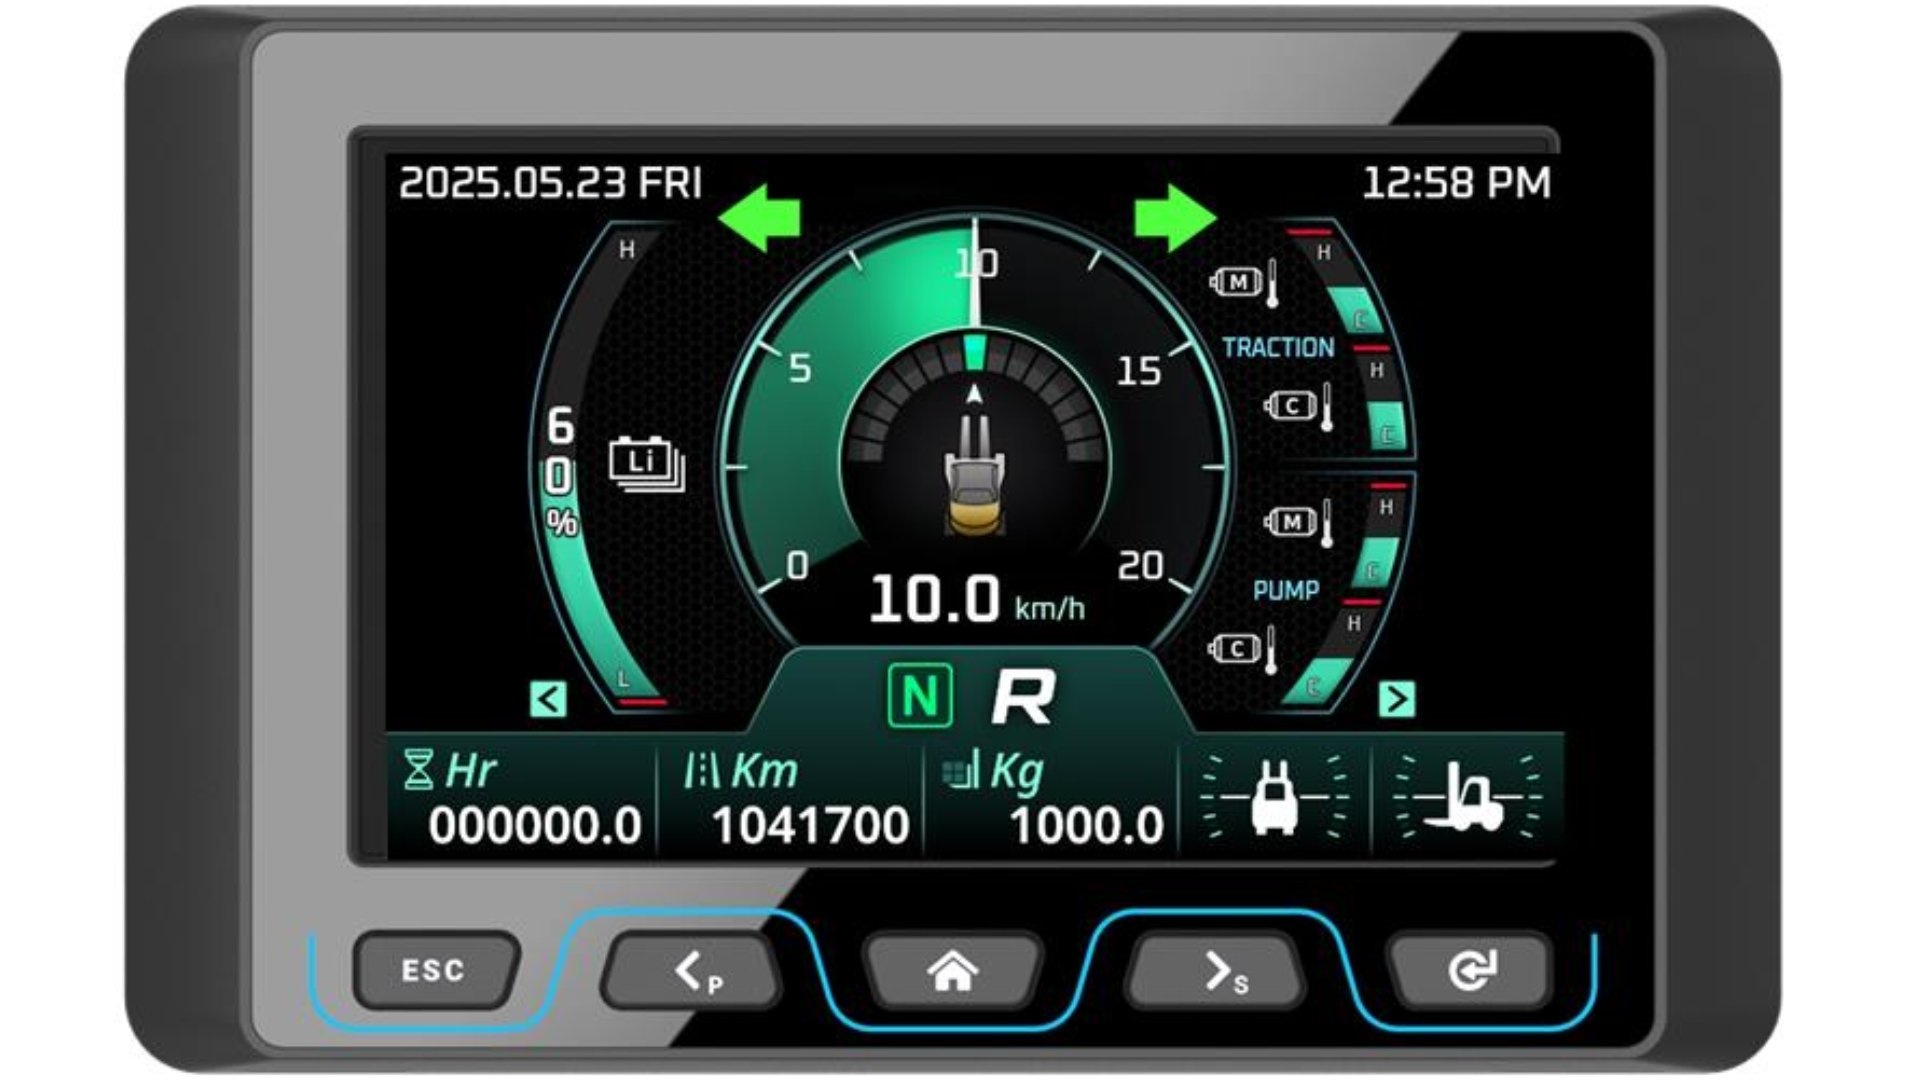Toggle the front-view forklift lights icon
Image resolution: width=1920 pixels, height=1080 pixels.
click(1274, 797)
